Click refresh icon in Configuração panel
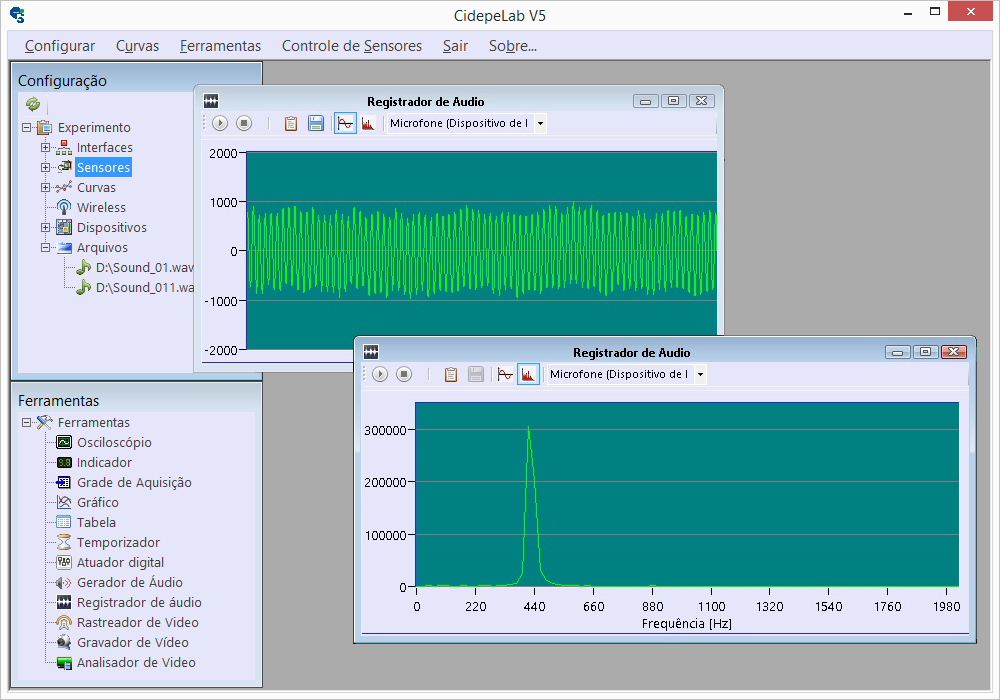 tap(33, 103)
